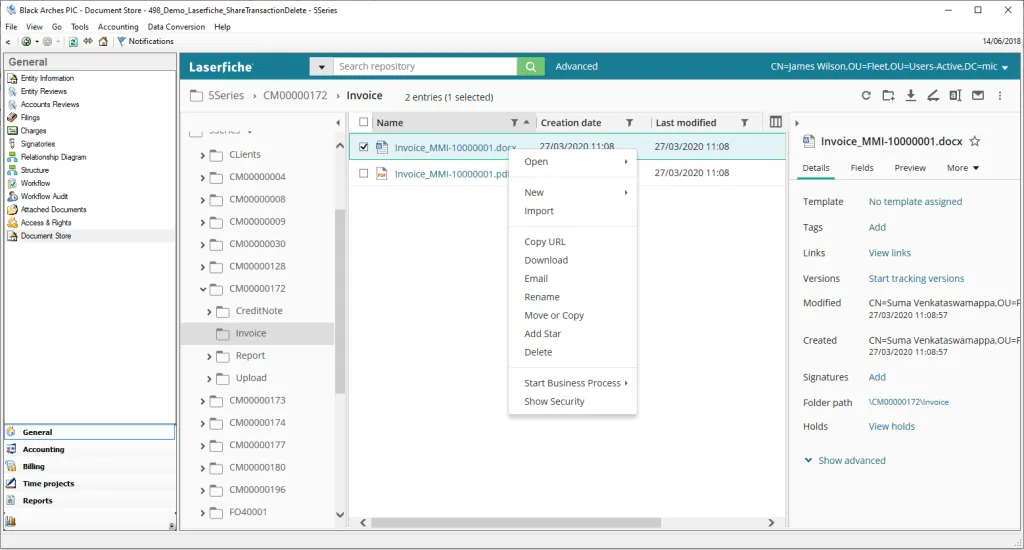Click the Search repository input field
This screenshot has height=550, width=1024.
click(x=425, y=67)
